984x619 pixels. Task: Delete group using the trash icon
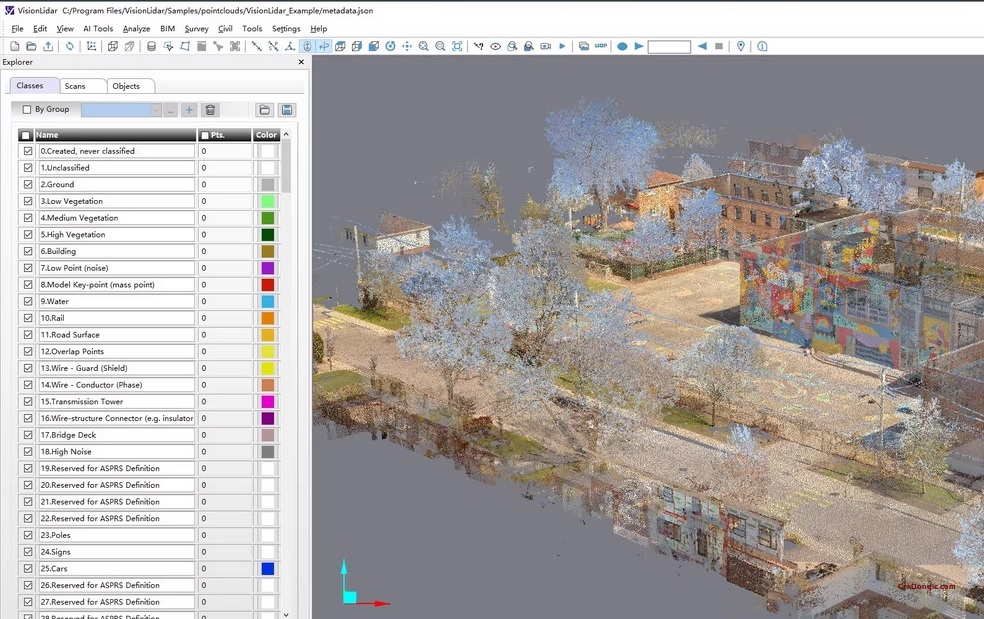pos(210,110)
